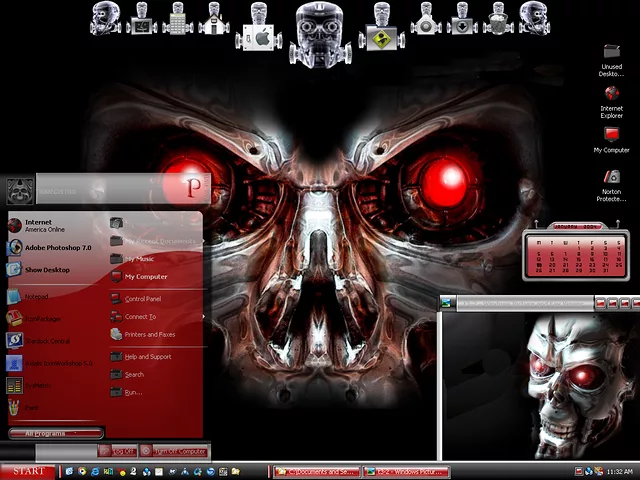The width and height of the screenshot is (640, 480).
Task: Open Help and Support
Action: click(x=157, y=357)
